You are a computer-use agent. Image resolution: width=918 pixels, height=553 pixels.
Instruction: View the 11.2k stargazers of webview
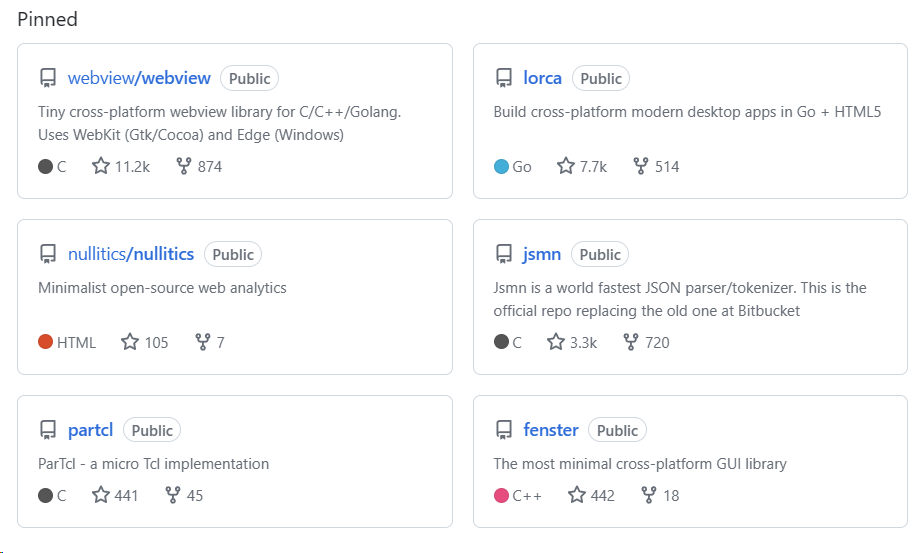121,166
